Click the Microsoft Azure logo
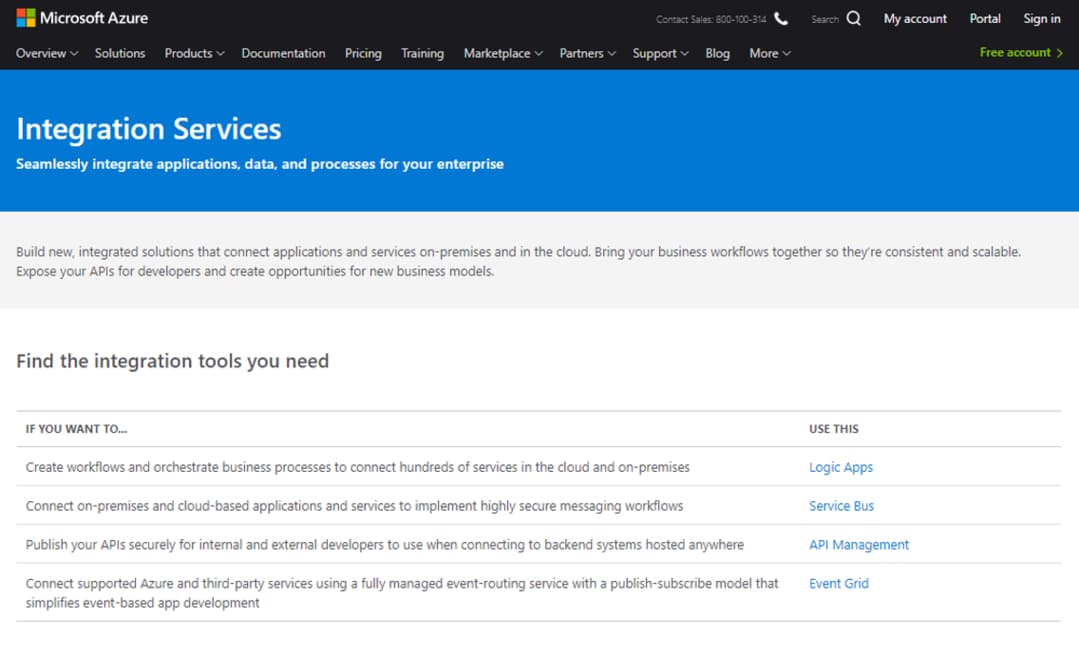 [82, 18]
